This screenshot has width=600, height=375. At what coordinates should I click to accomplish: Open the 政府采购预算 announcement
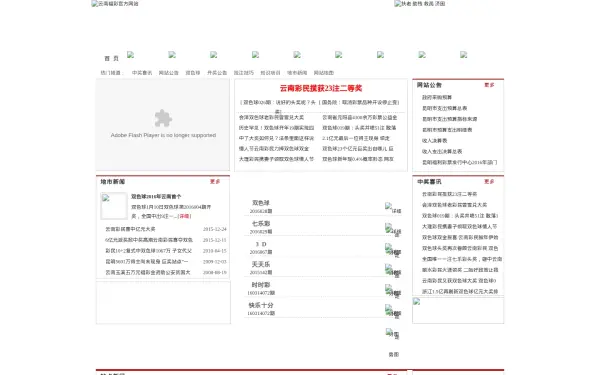(437, 98)
